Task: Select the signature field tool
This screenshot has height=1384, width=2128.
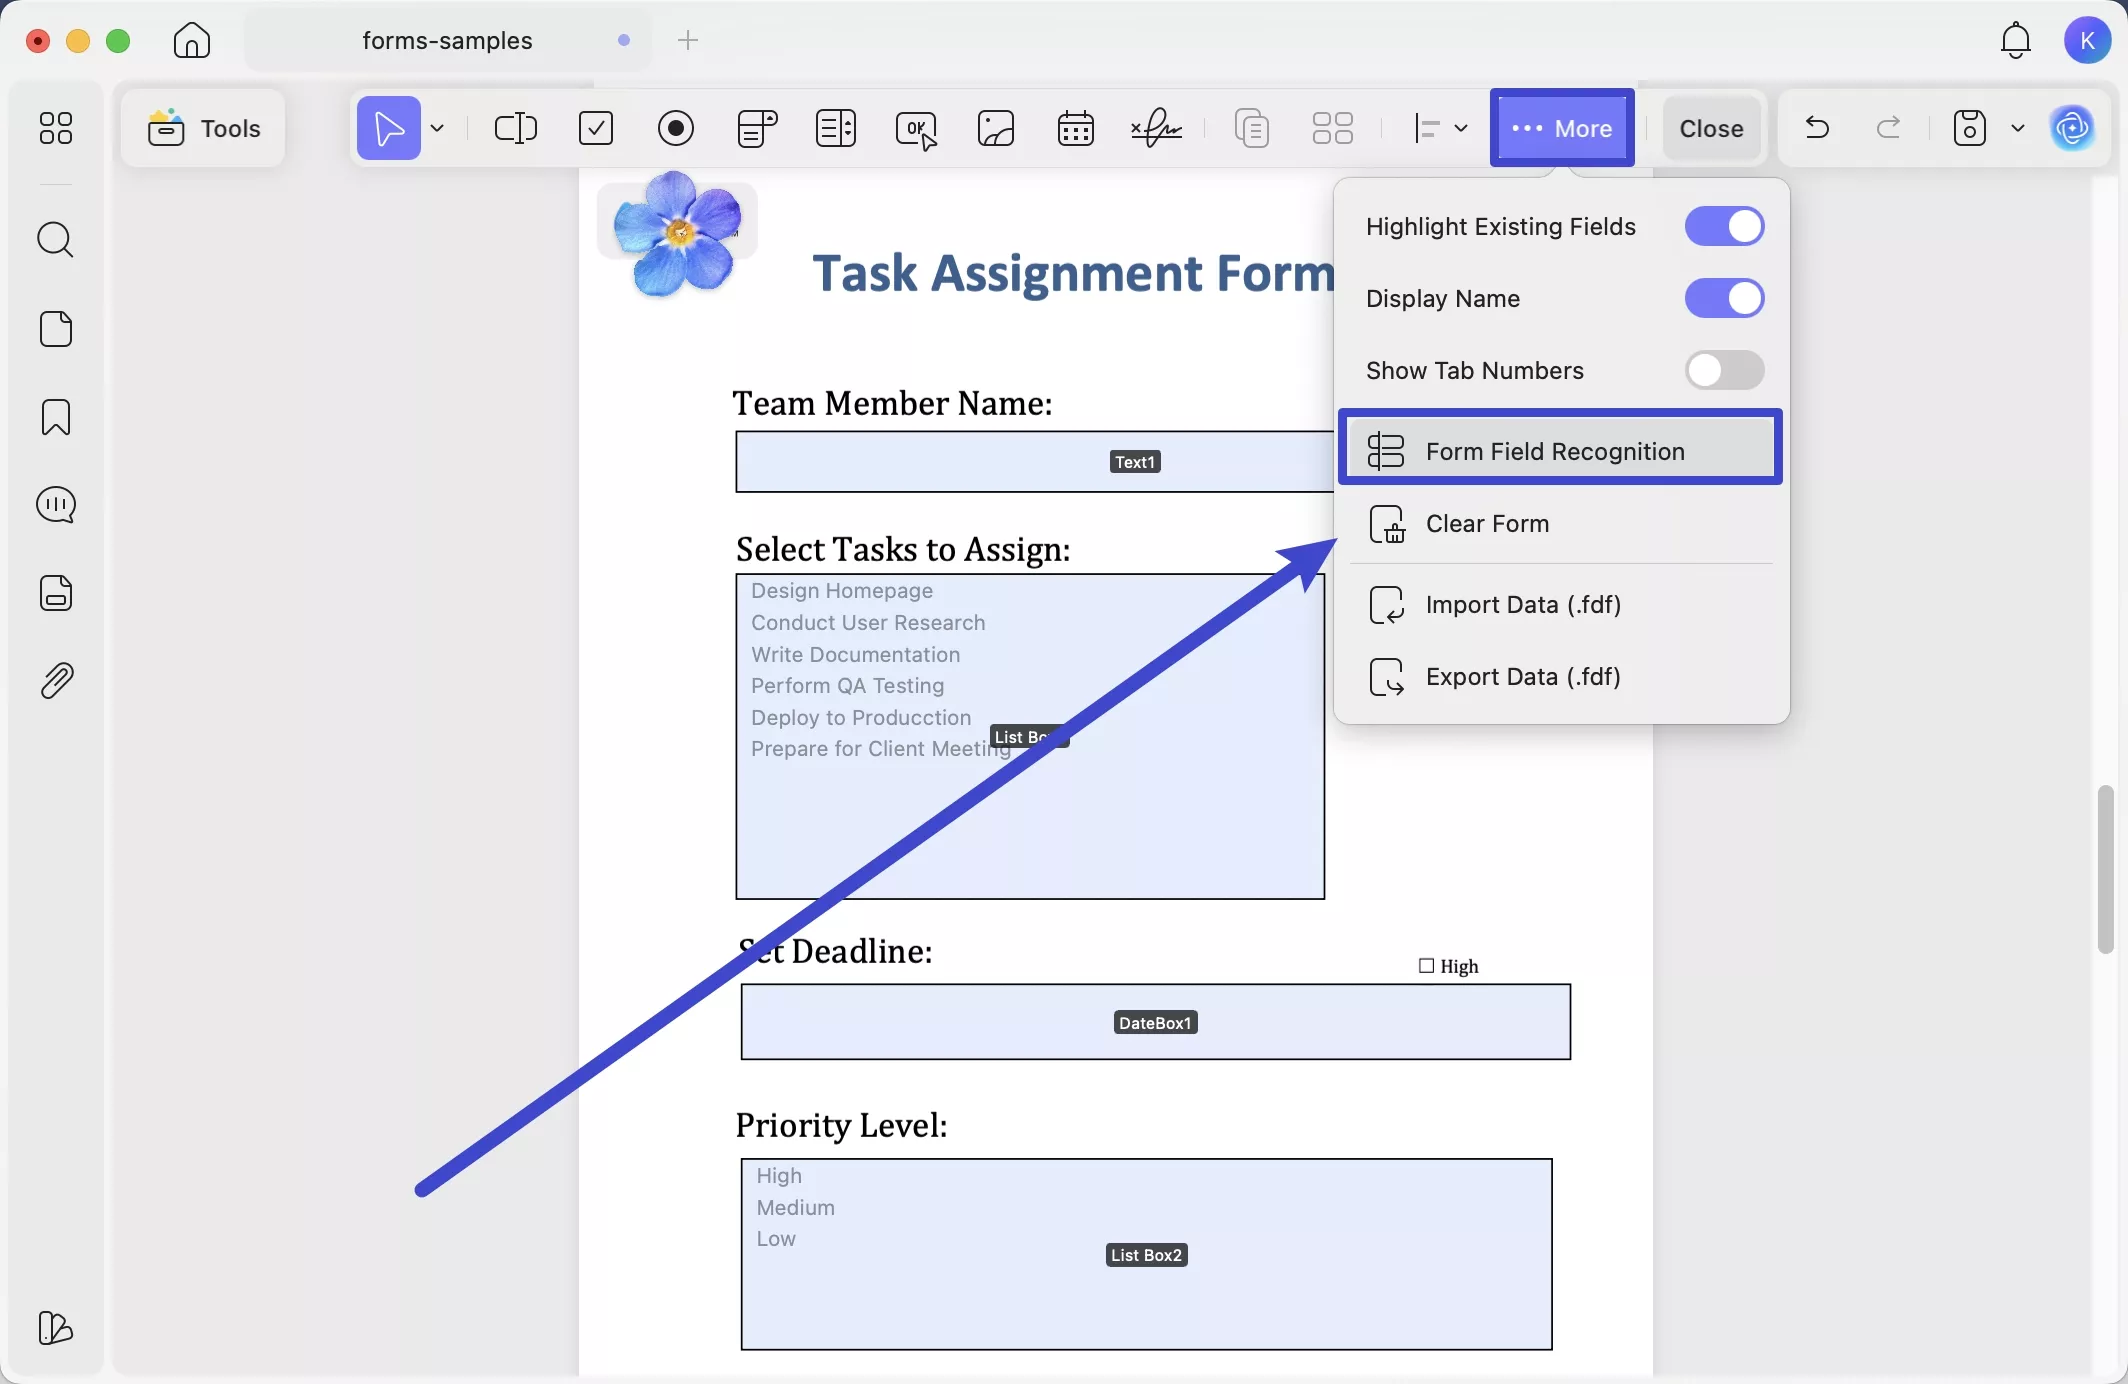Action: point(1156,128)
